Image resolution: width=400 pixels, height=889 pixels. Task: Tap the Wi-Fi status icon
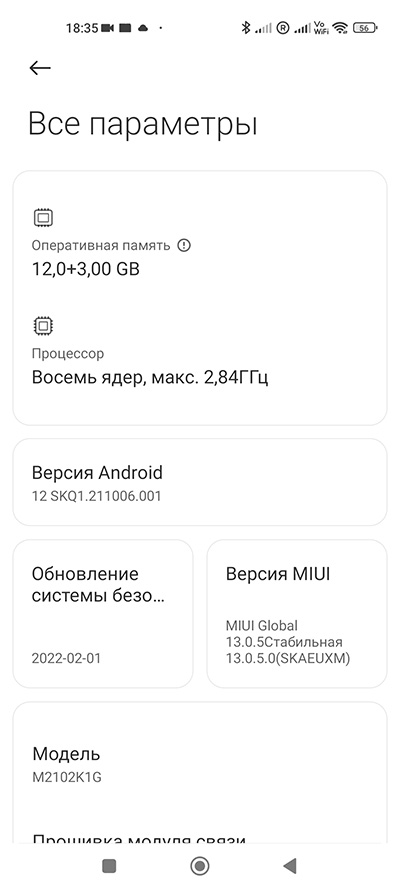point(340,27)
